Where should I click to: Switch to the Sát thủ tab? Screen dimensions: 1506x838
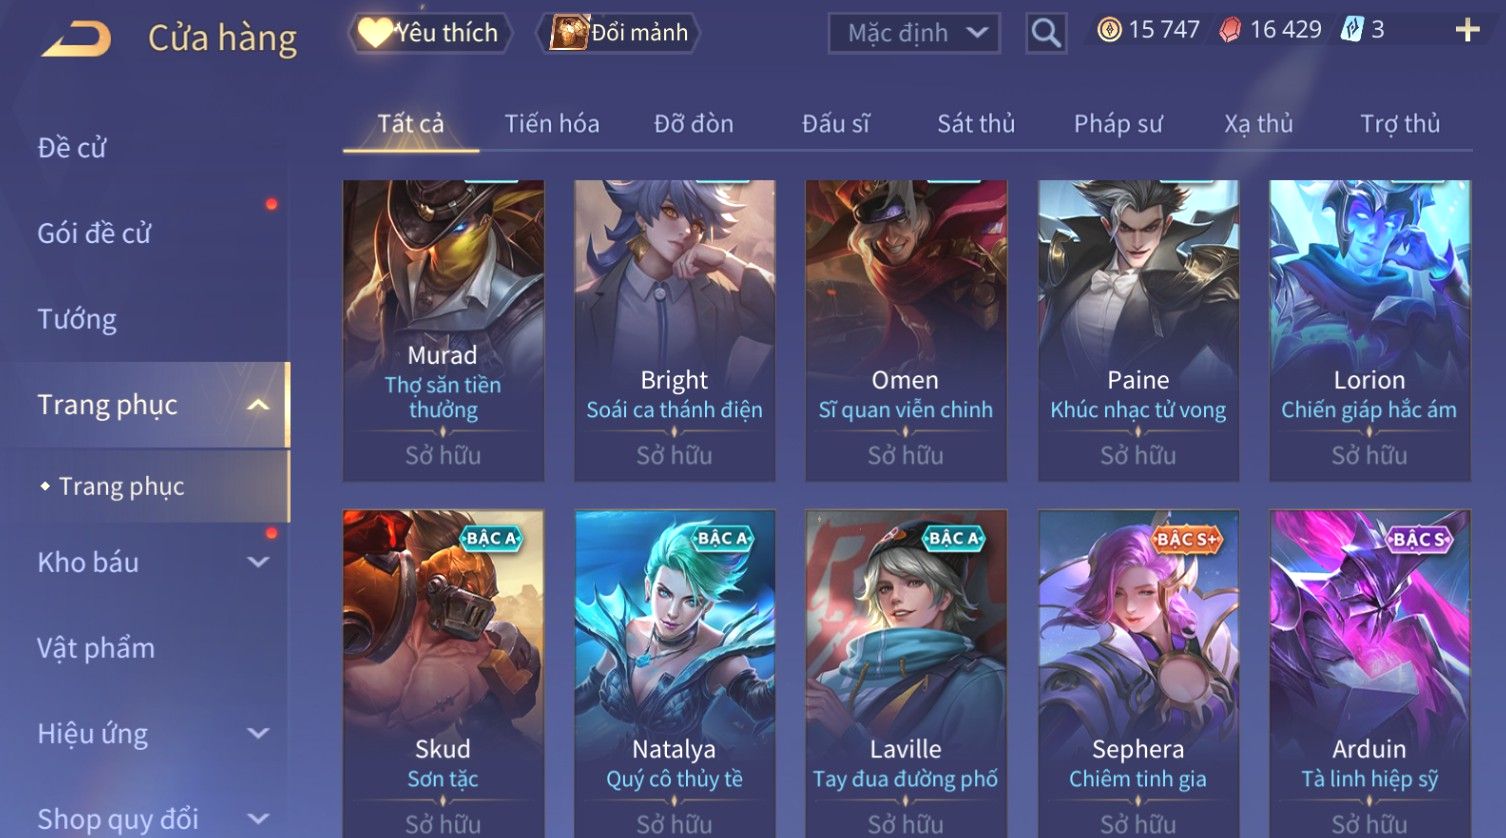point(976,124)
